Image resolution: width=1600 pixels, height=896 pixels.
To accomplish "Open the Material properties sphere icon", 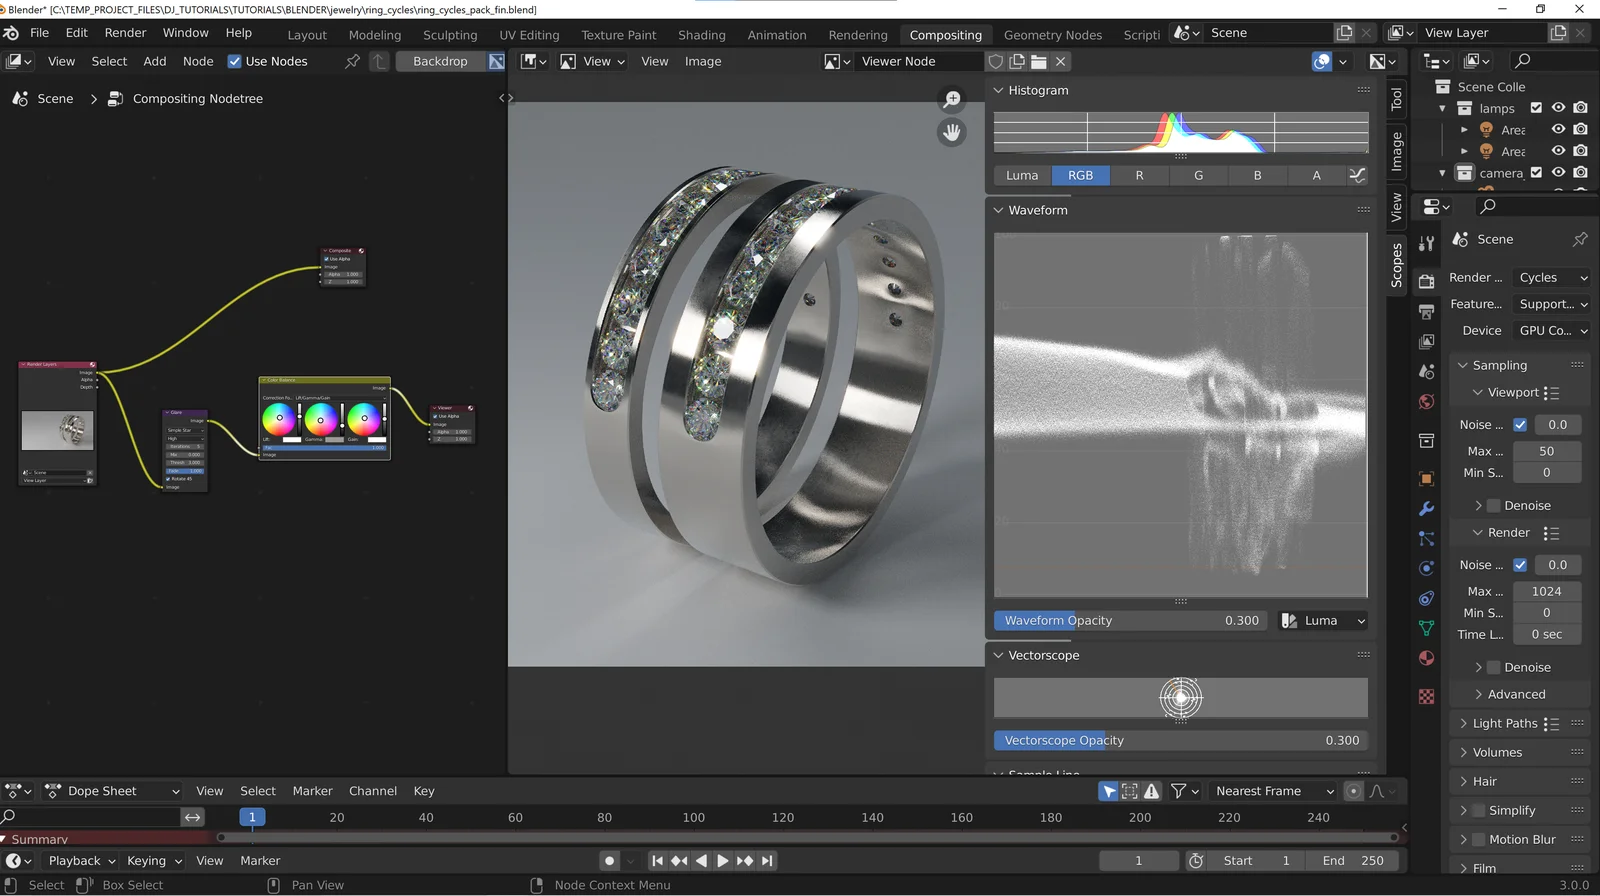I will click(x=1427, y=658).
